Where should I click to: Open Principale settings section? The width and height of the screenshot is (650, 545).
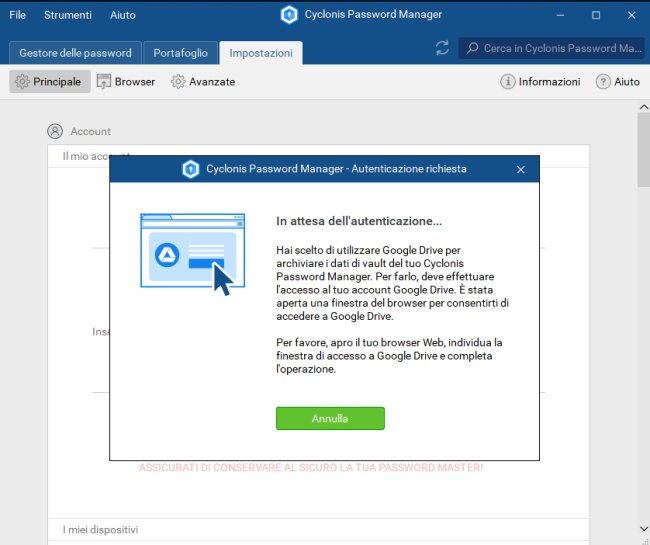[x=50, y=82]
